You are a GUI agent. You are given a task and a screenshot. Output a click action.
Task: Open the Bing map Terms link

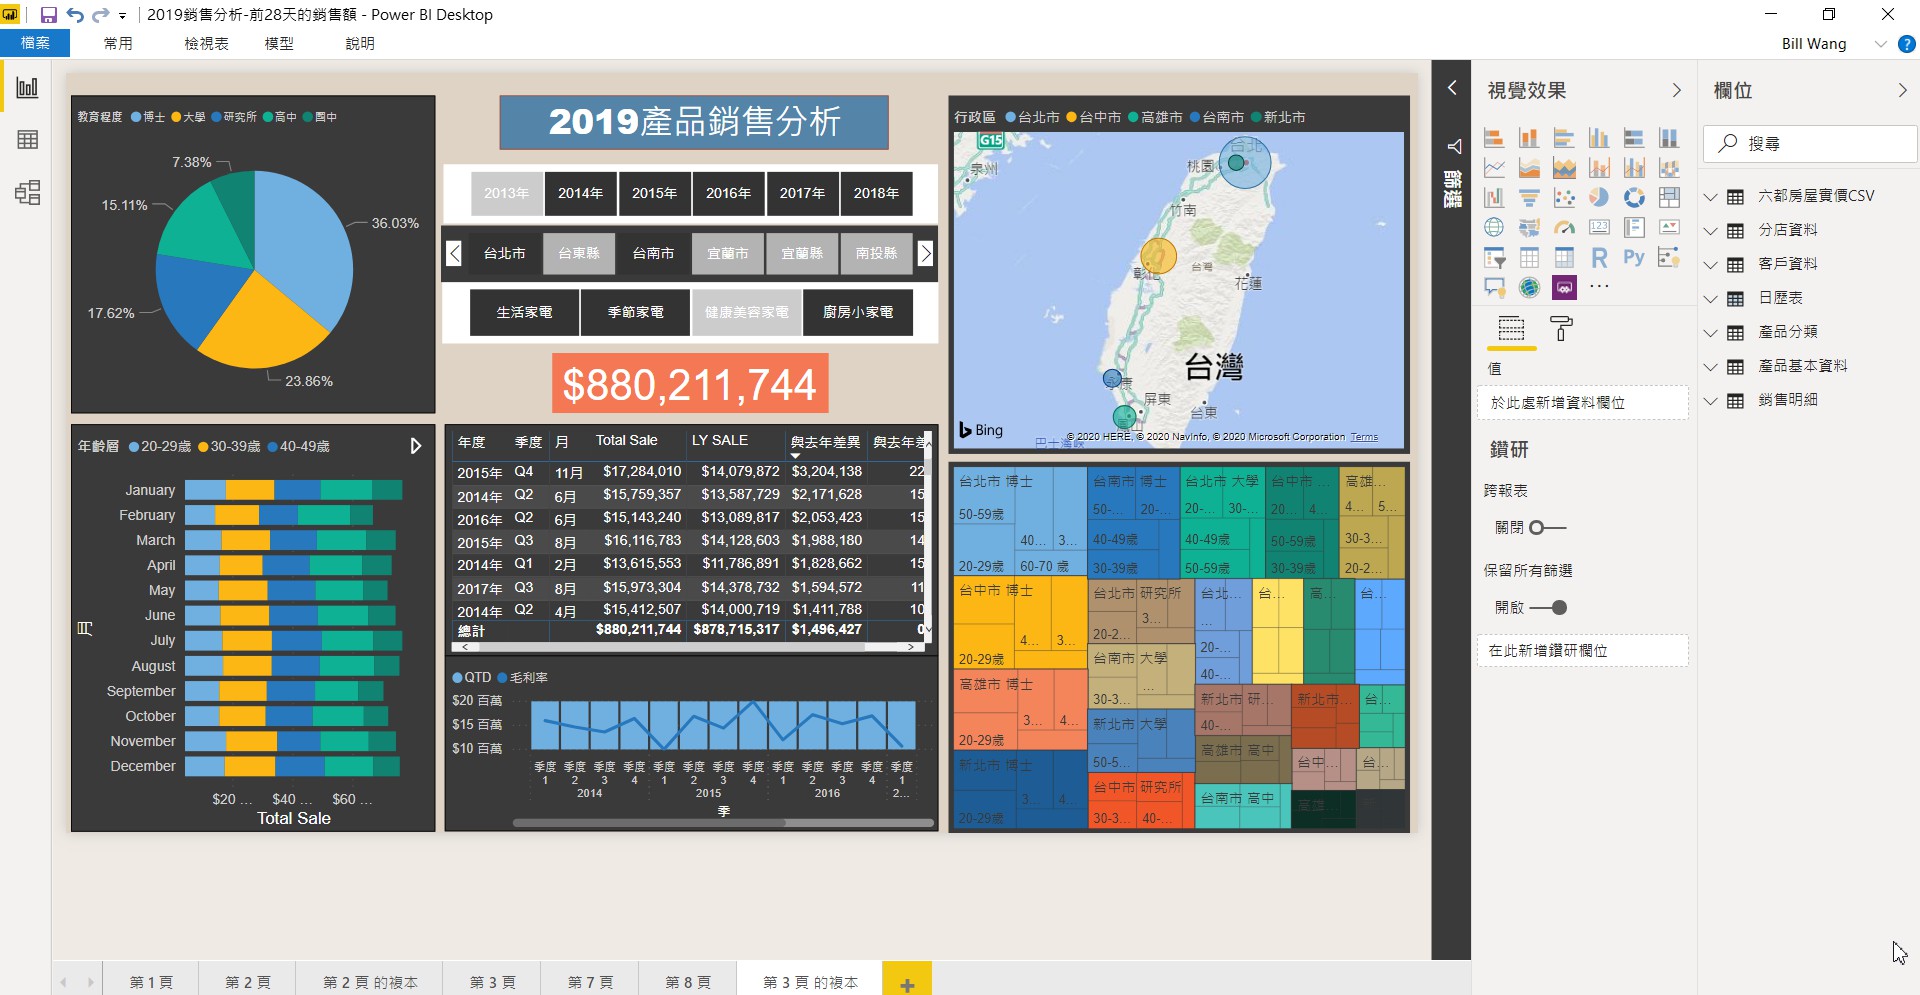pos(1364,437)
